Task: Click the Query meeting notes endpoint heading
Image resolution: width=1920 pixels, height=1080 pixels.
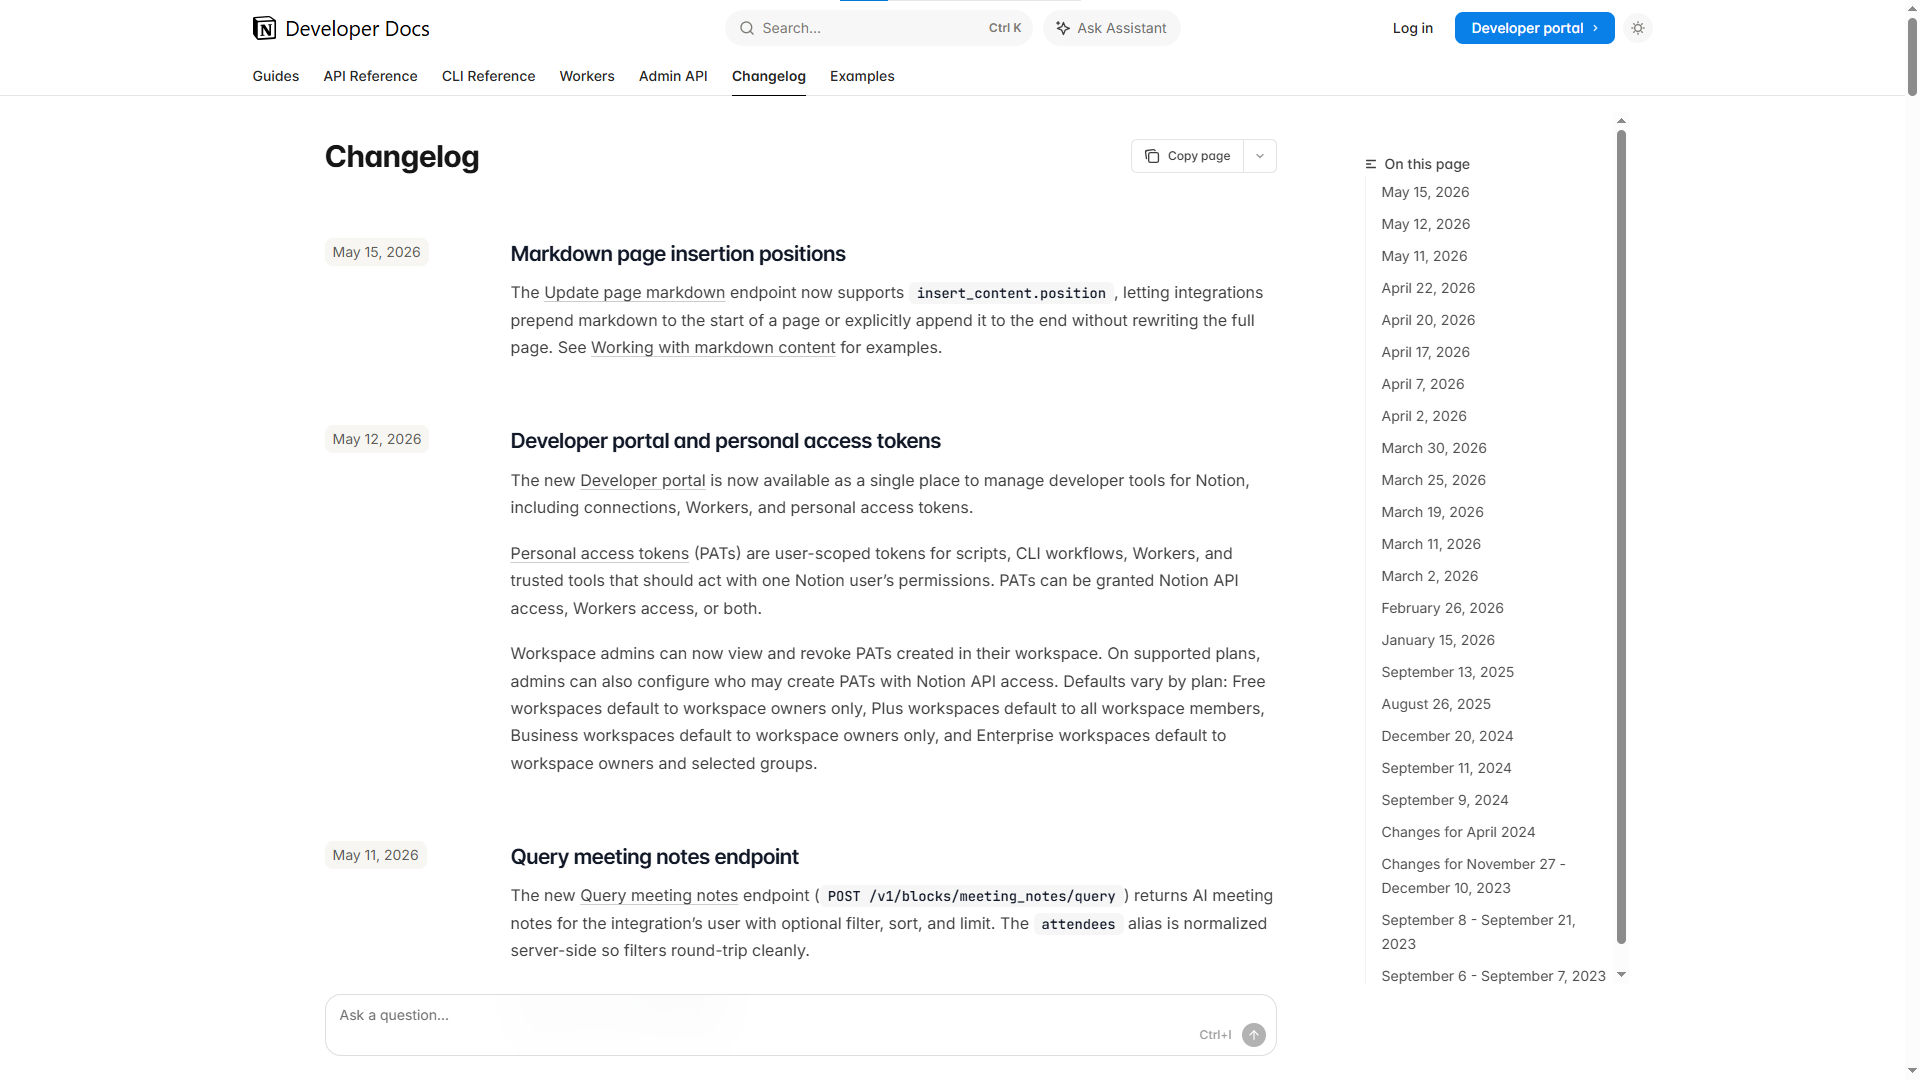Action: 654,857
